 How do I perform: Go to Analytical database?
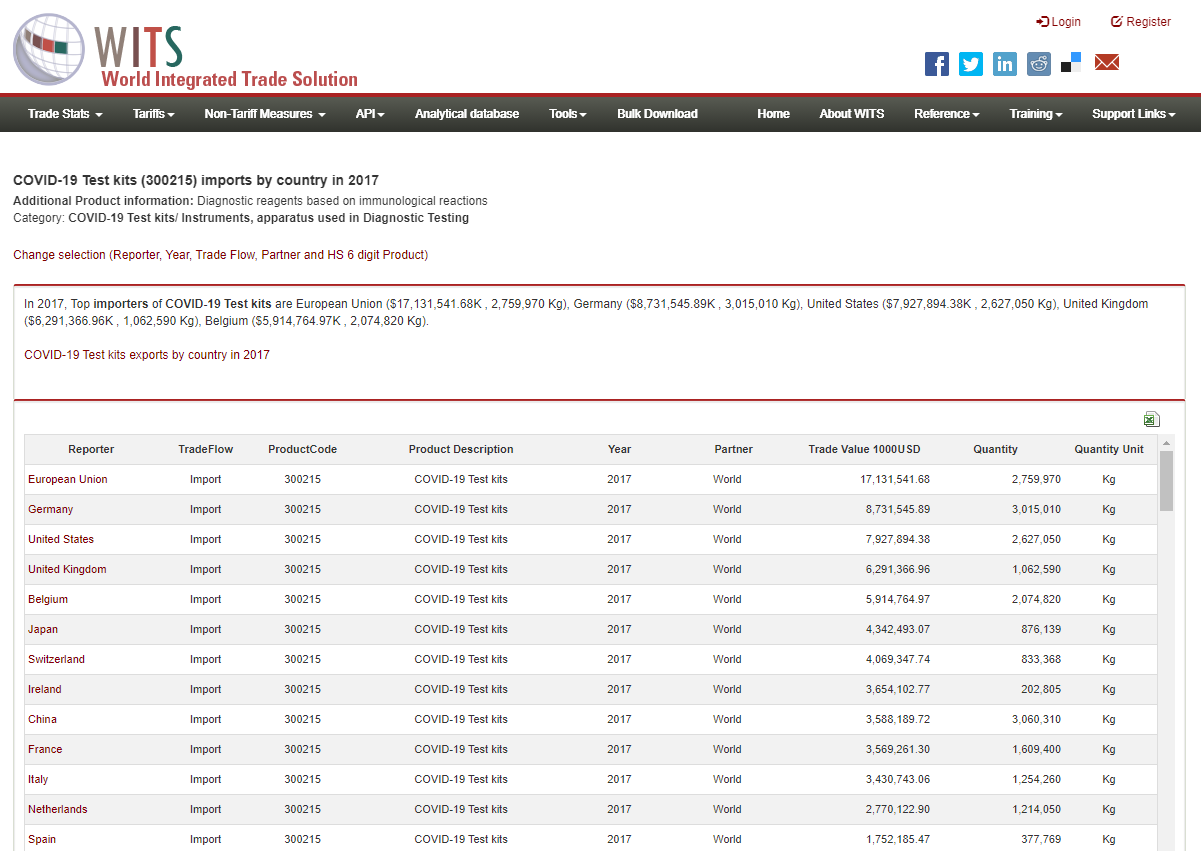pos(467,114)
